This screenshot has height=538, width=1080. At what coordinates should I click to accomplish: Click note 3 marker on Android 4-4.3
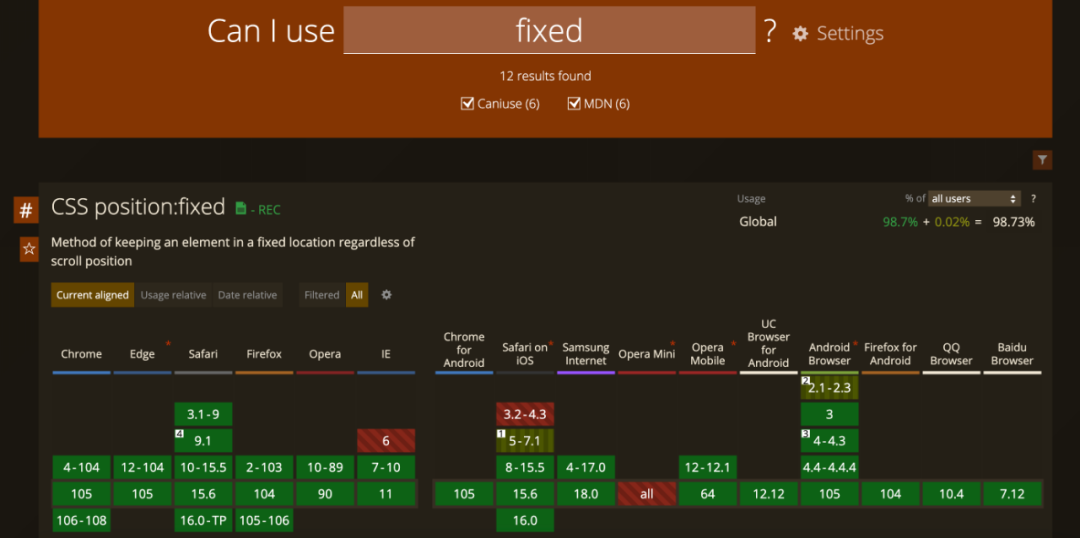point(805,433)
